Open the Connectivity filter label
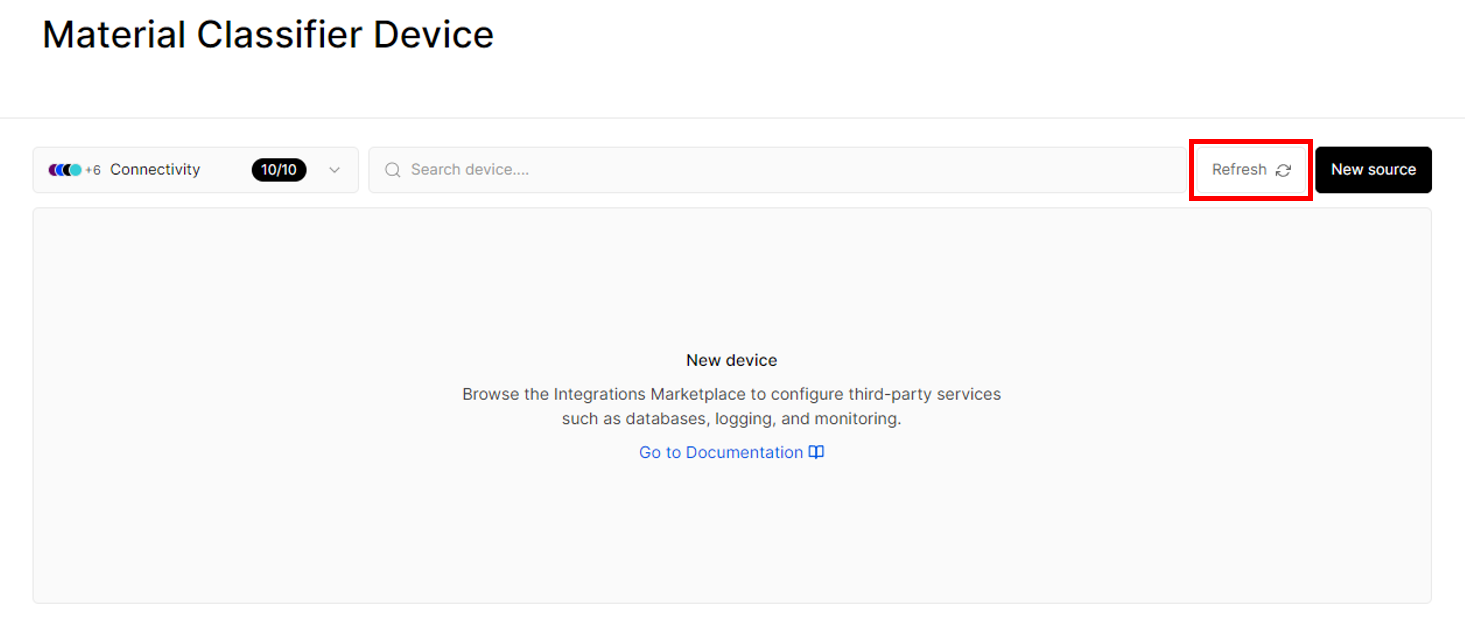Viewport: 1465px width, 620px height. click(x=155, y=170)
